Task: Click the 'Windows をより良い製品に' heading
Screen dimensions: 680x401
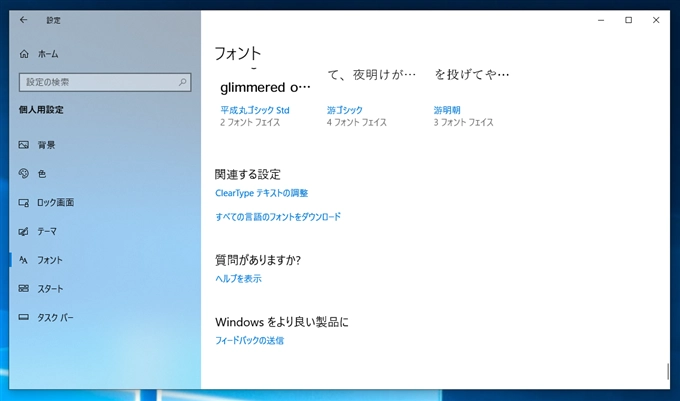Action: (x=282, y=322)
